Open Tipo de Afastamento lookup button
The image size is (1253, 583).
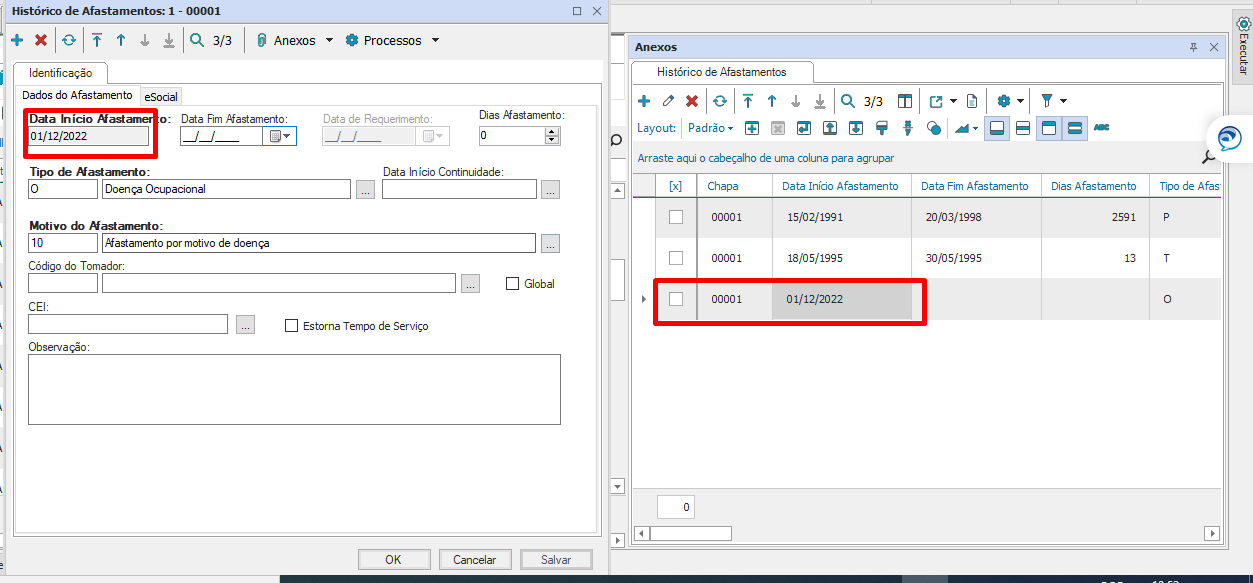click(x=365, y=189)
